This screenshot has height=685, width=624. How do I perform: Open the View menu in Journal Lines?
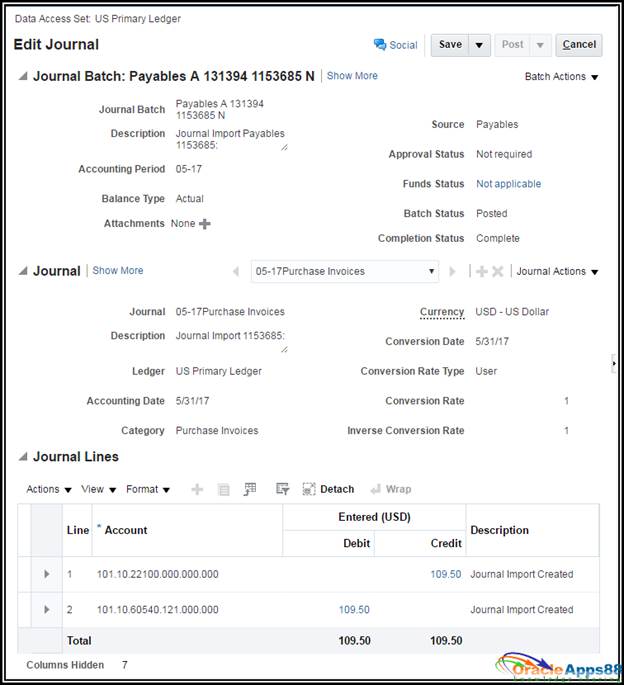[99, 489]
